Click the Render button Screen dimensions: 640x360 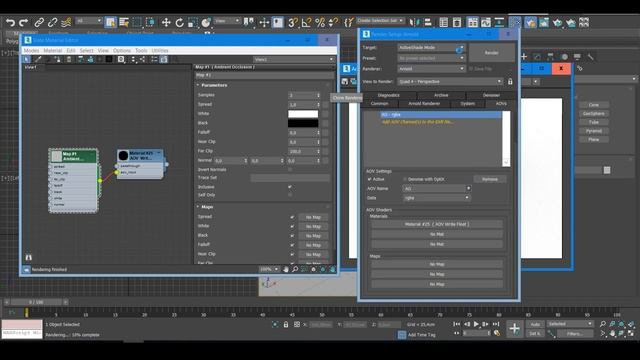(491, 53)
